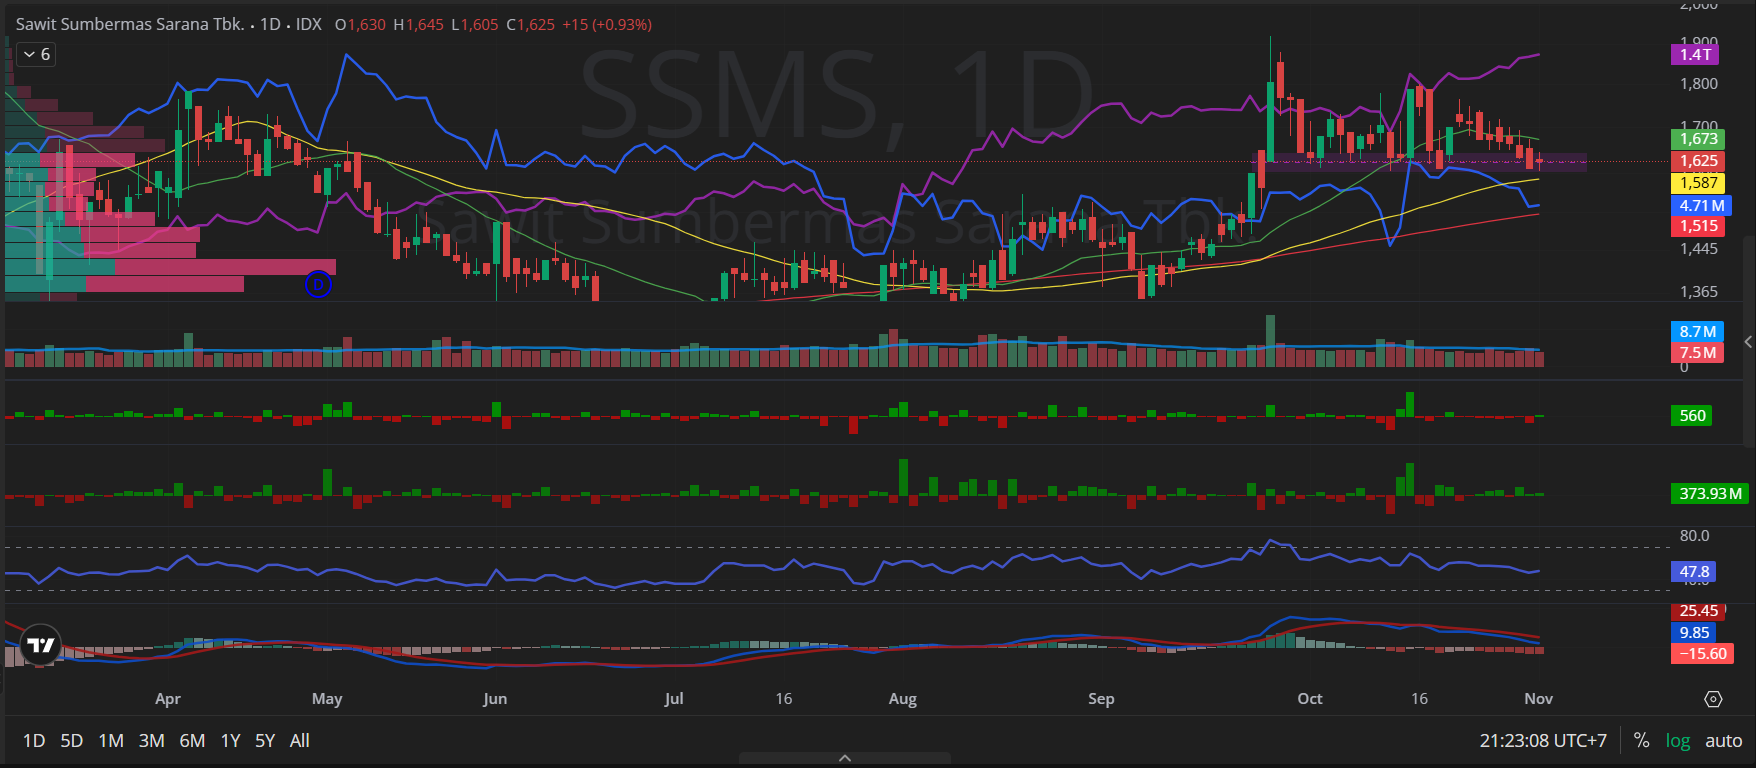Expand the bottom panel chevron

pos(845,758)
